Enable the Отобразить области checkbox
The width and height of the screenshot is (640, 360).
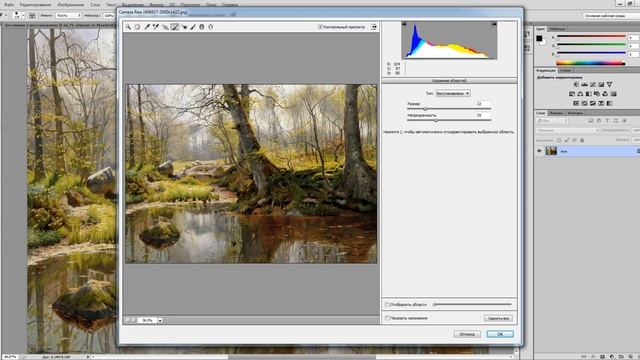[387, 304]
